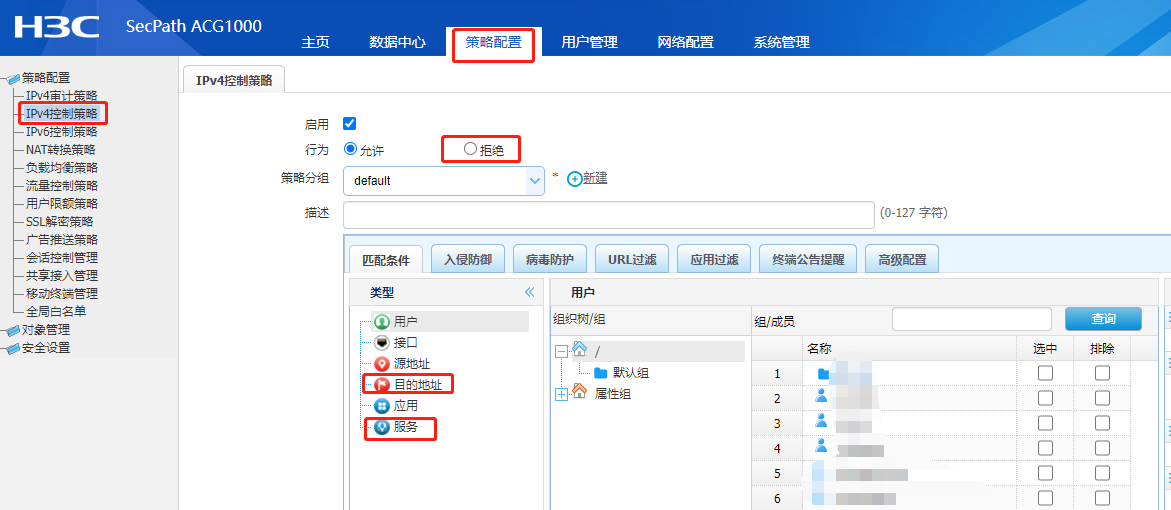Click the 安全设置 tree icon

[13, 348]
